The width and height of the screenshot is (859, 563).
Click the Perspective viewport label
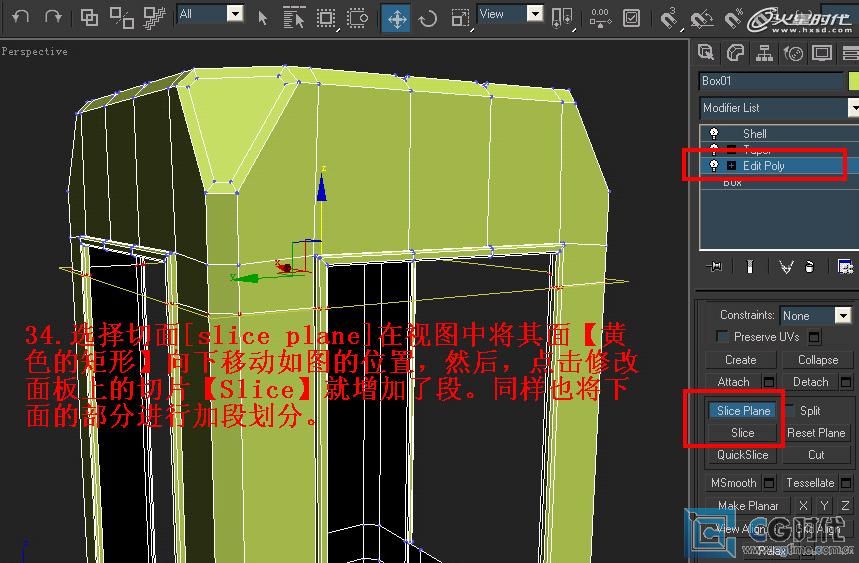[x=35, y=51]
